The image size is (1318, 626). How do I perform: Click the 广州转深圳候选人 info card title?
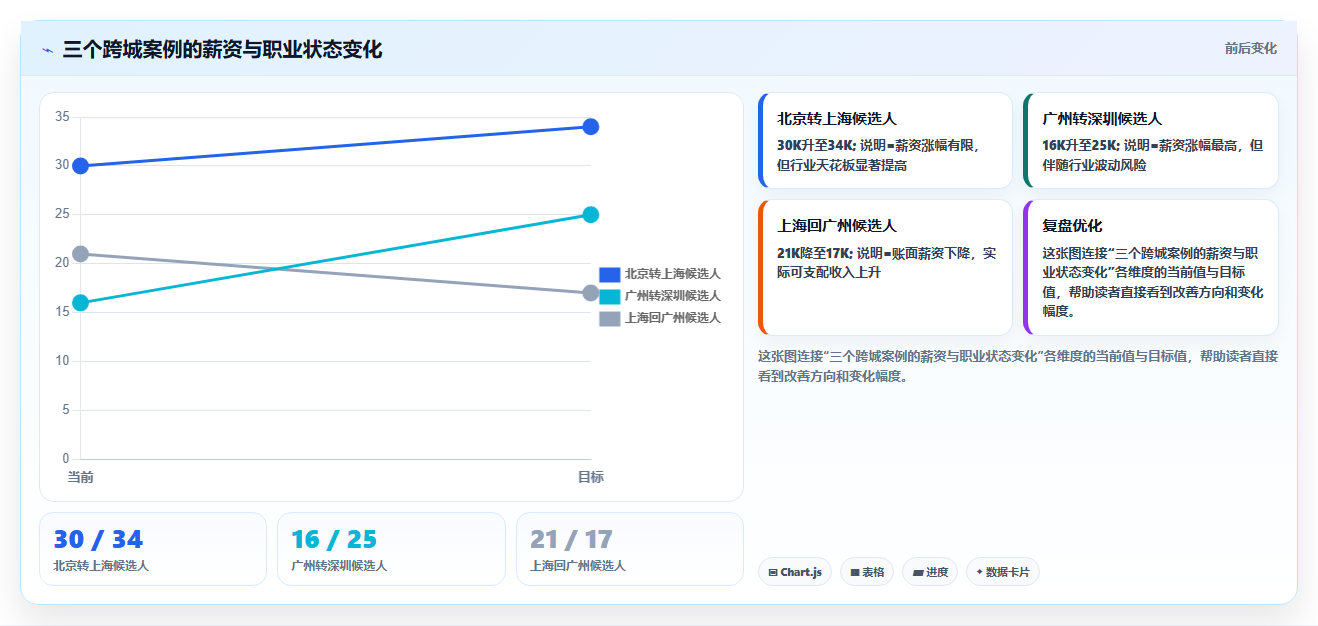click(x=1102, y=118)
